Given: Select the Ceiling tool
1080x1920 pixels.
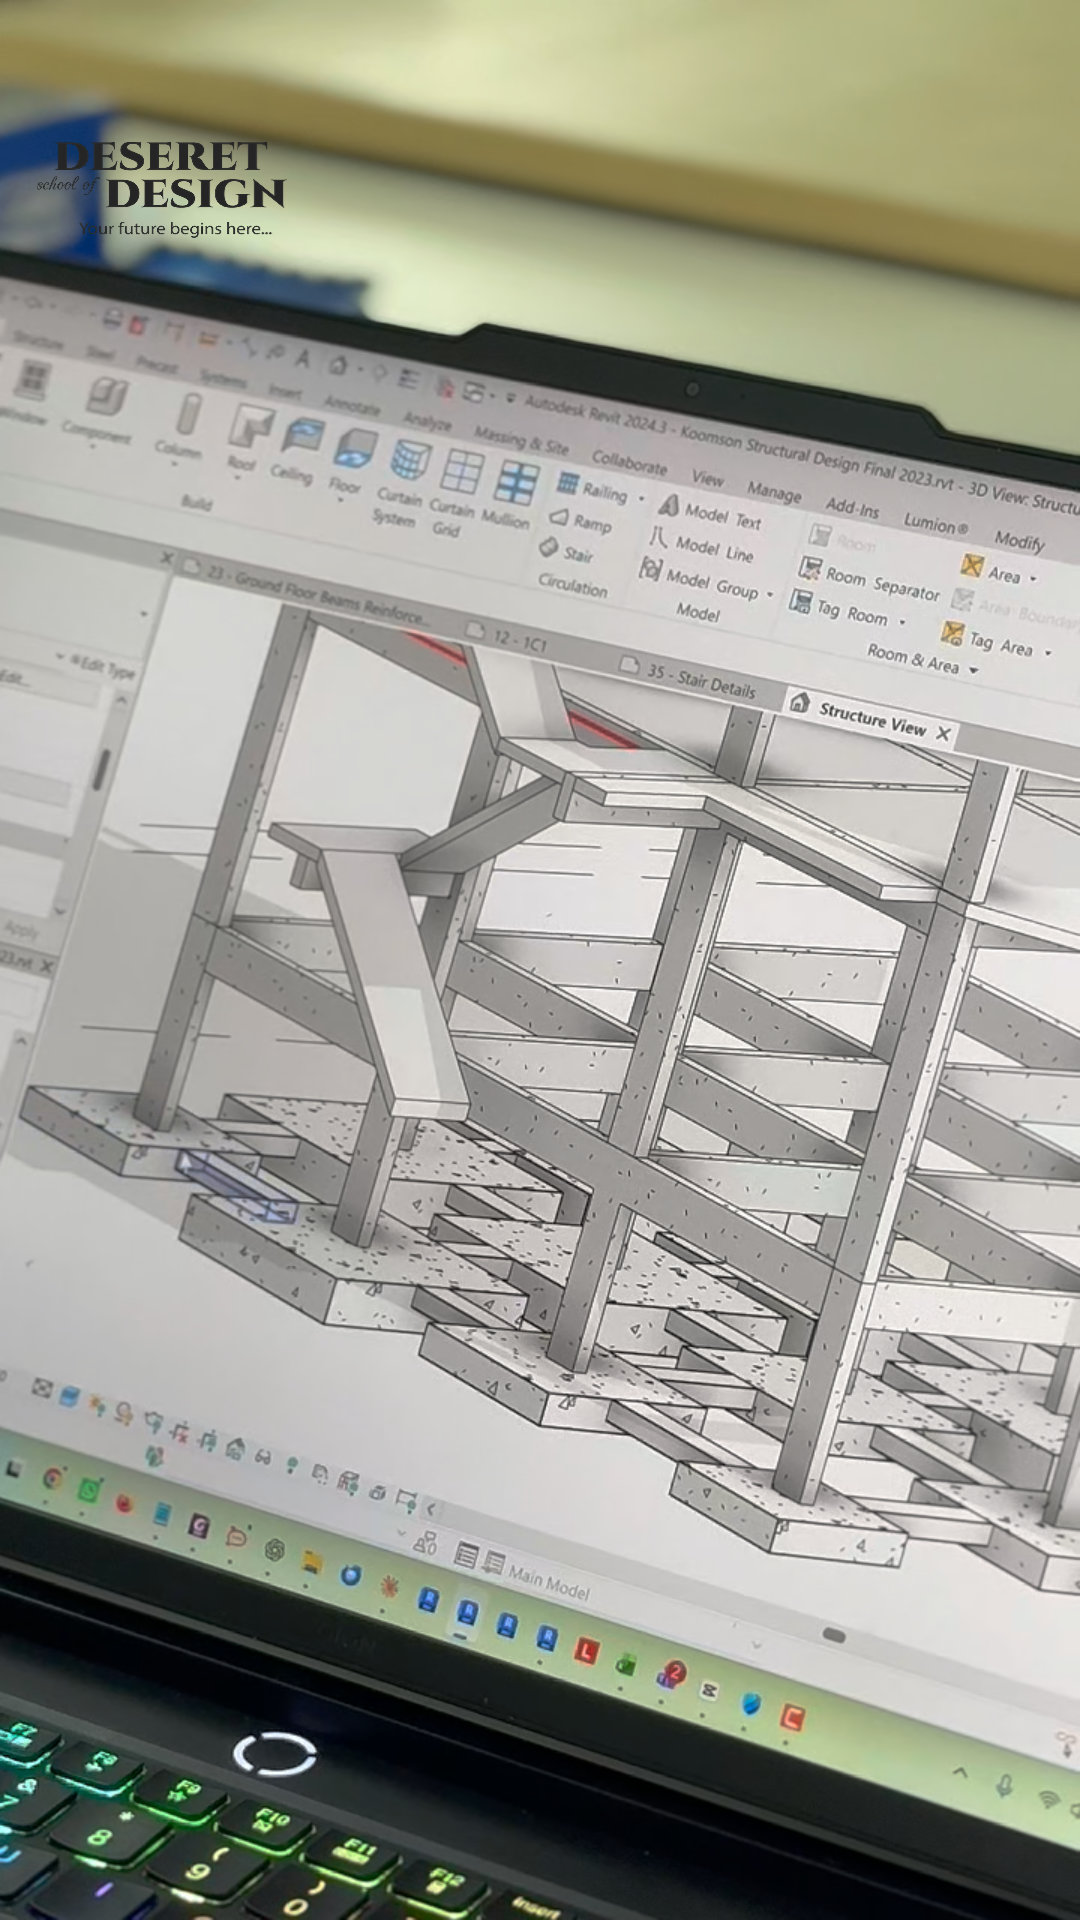Looking at the screenshot, I should coord(296,451).
